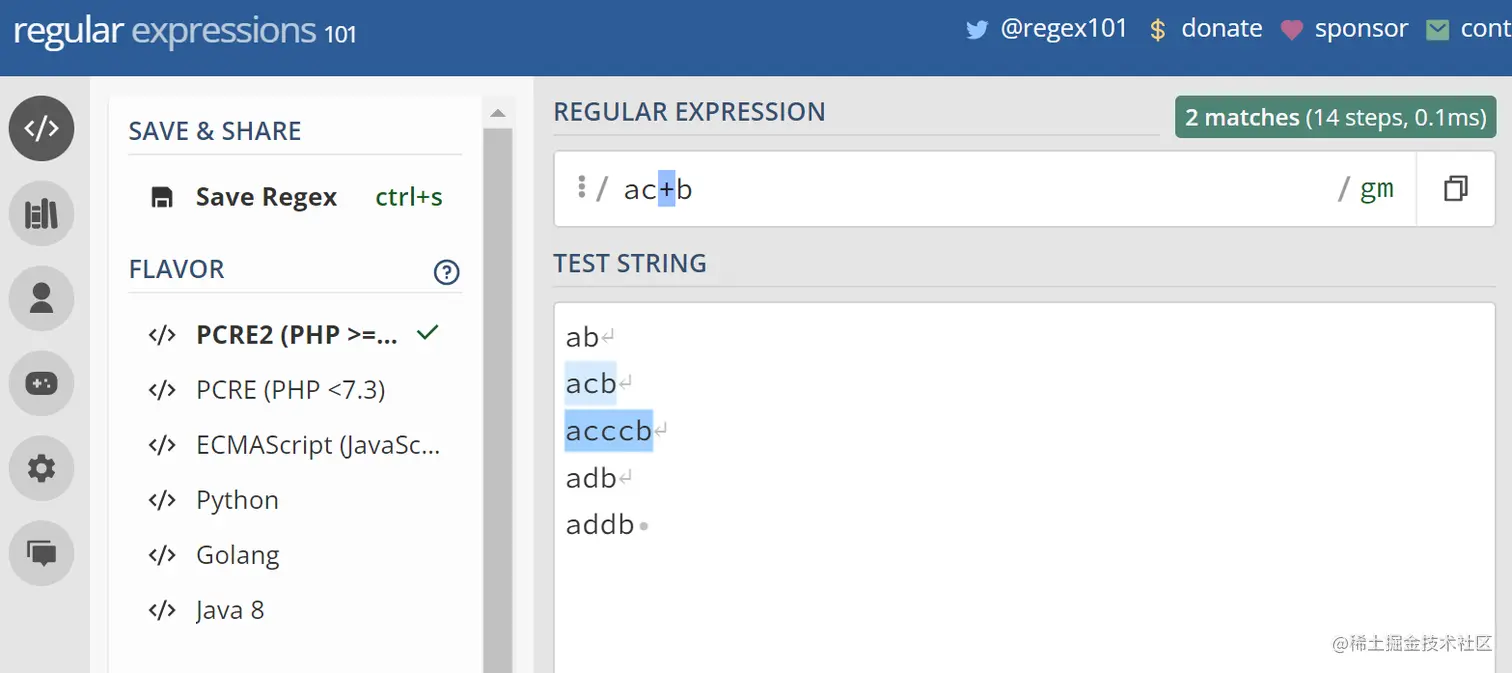Open the @regex101 Twitter link

click(1062, 29)
